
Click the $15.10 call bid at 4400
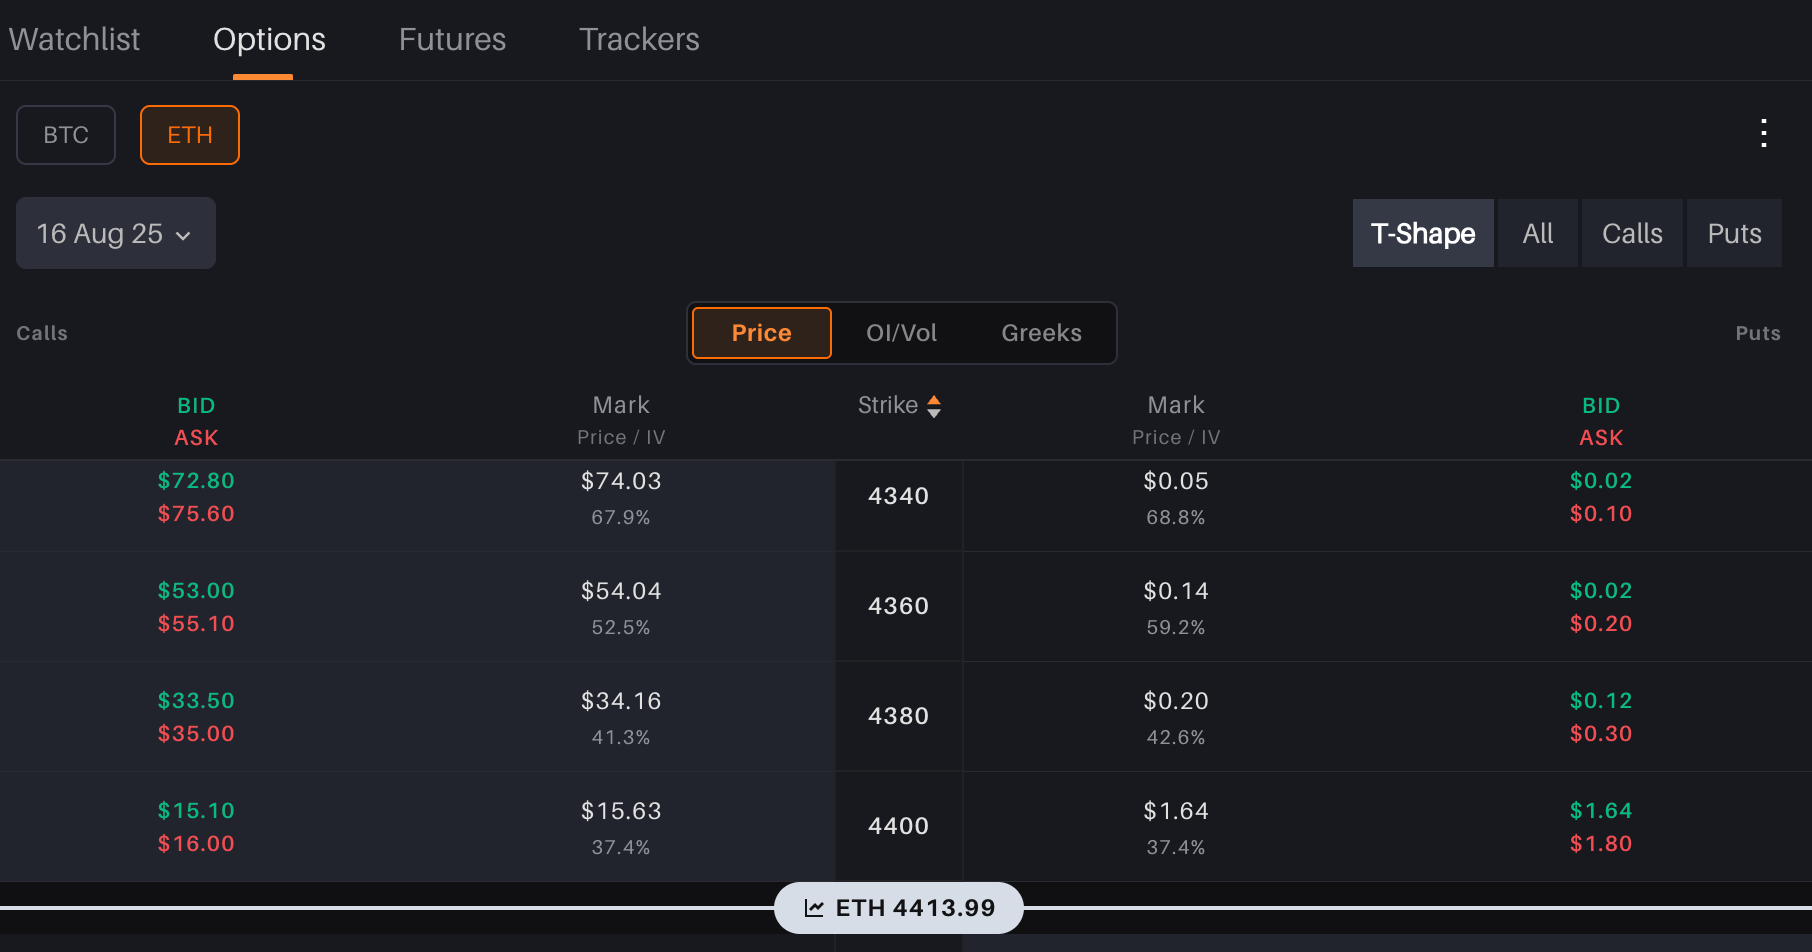coord(196,810)
